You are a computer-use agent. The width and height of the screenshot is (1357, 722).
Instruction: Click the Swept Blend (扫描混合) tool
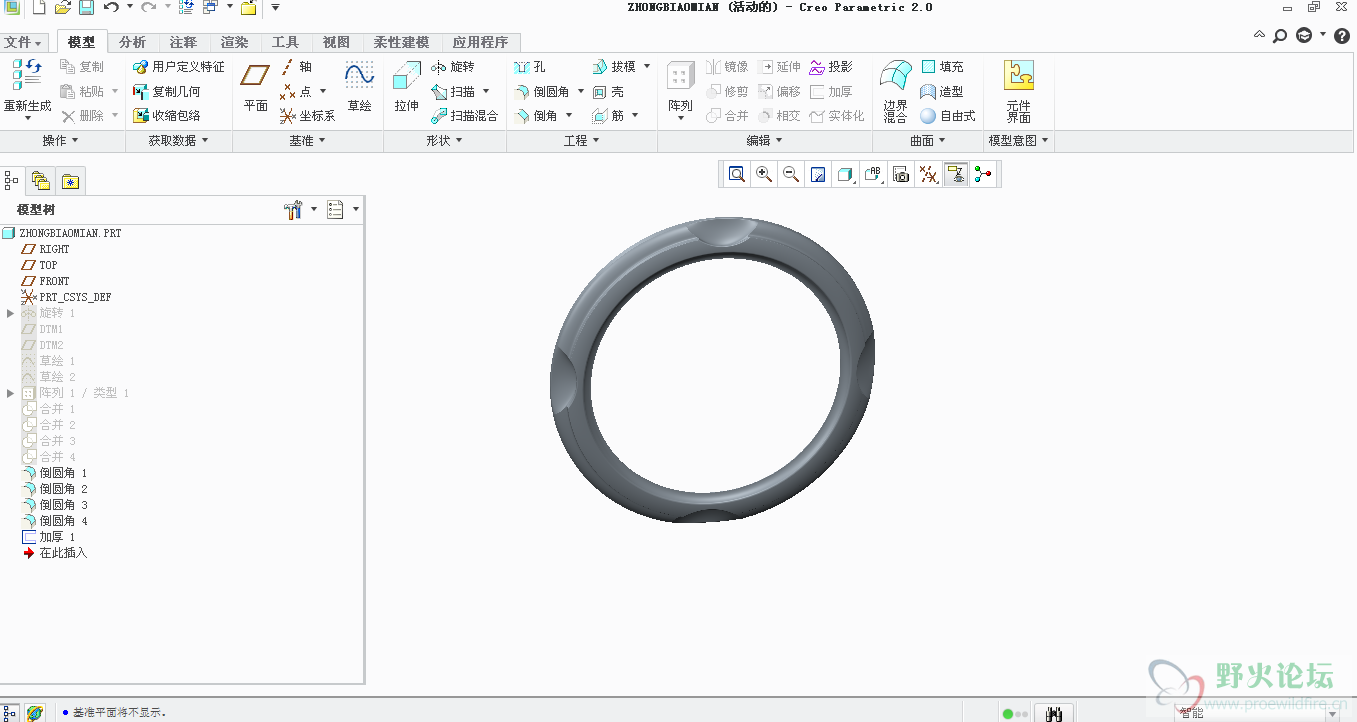pos(464,116)
